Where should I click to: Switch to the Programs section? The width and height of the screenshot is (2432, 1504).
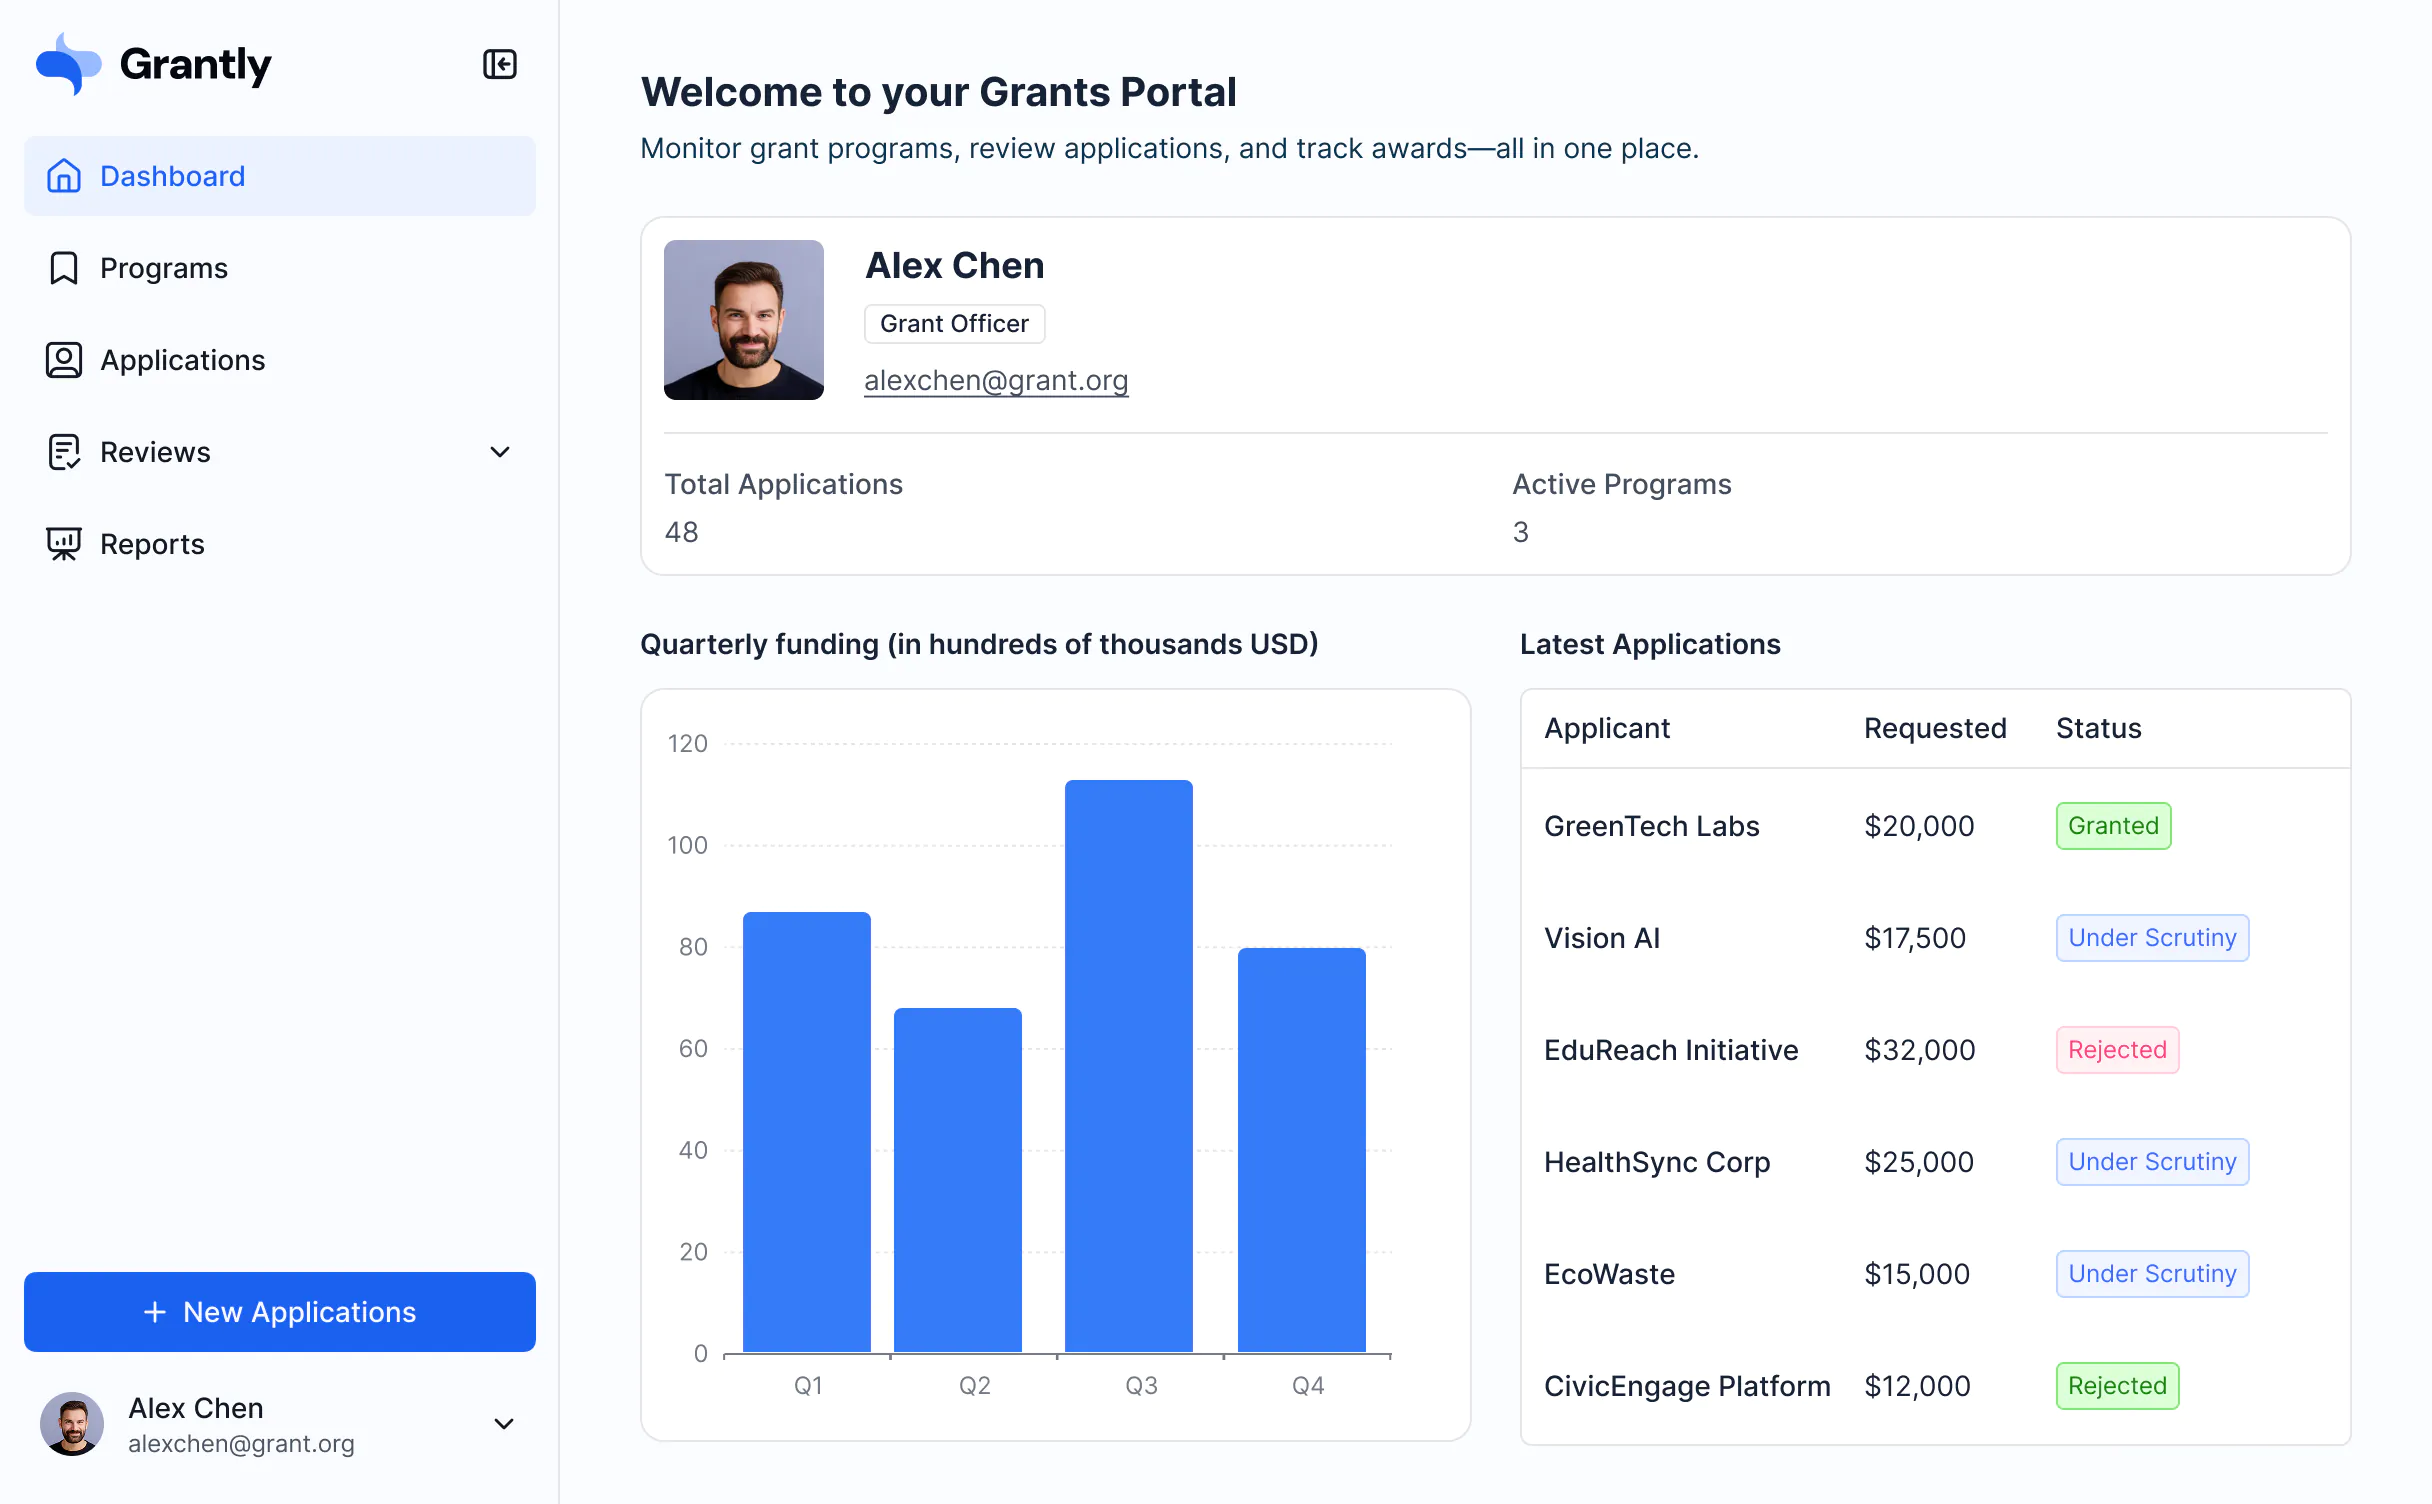(x=163, y=267)
